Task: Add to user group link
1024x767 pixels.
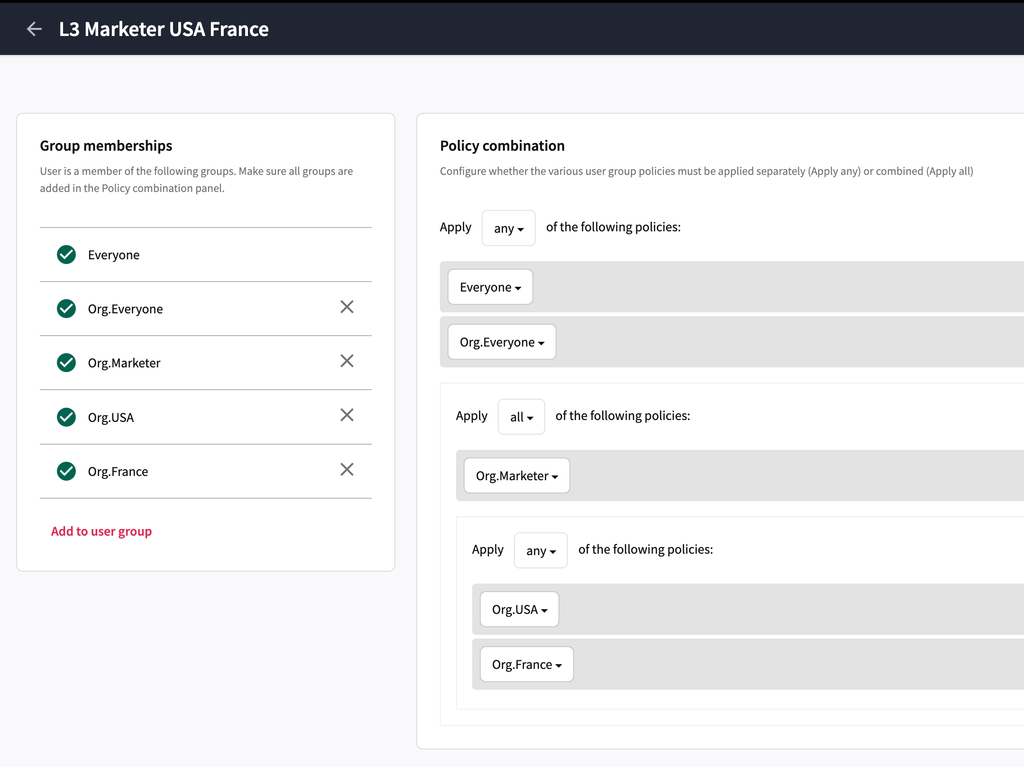Action: pos(101,531)
